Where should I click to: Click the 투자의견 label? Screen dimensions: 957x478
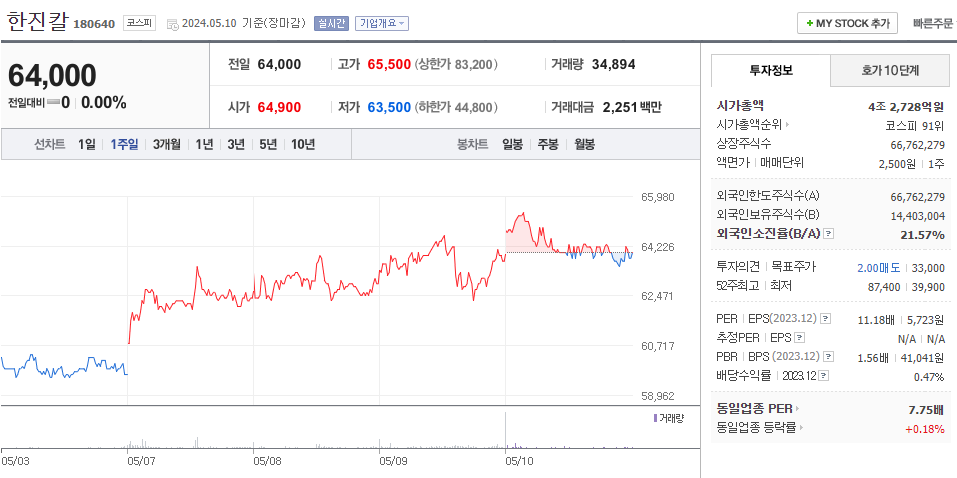[x=737, y=267]
